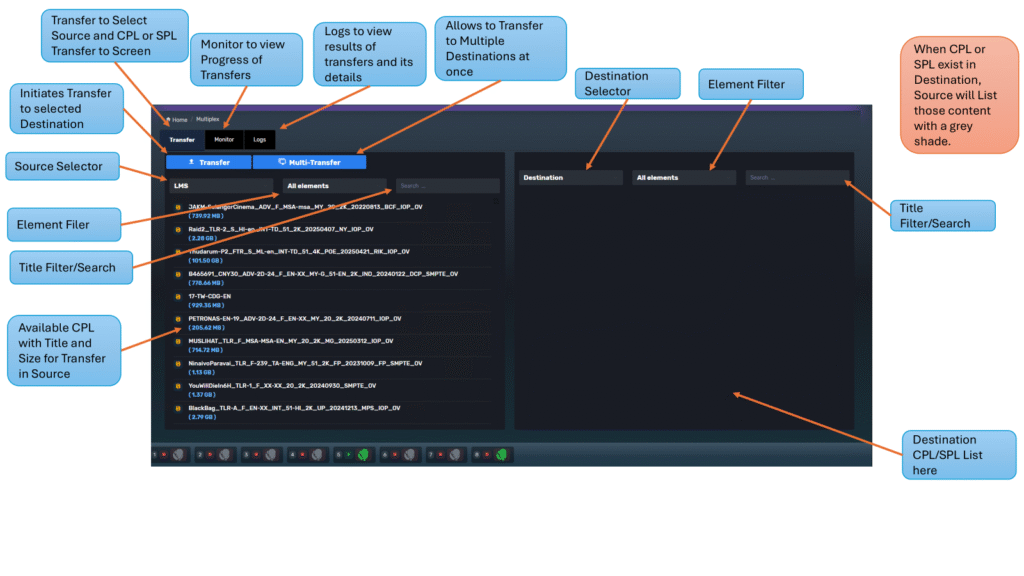Click the yellow icon beside 17-TW-CDG-EN

pos(178,299)
